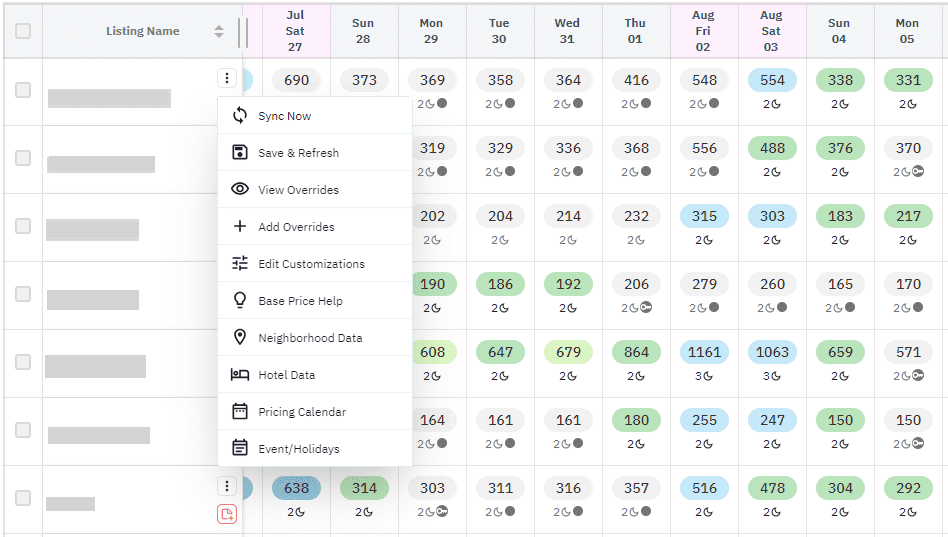Click the calendar icon for Event/Holidays
The image size is (948, 537).
(240, 448)
